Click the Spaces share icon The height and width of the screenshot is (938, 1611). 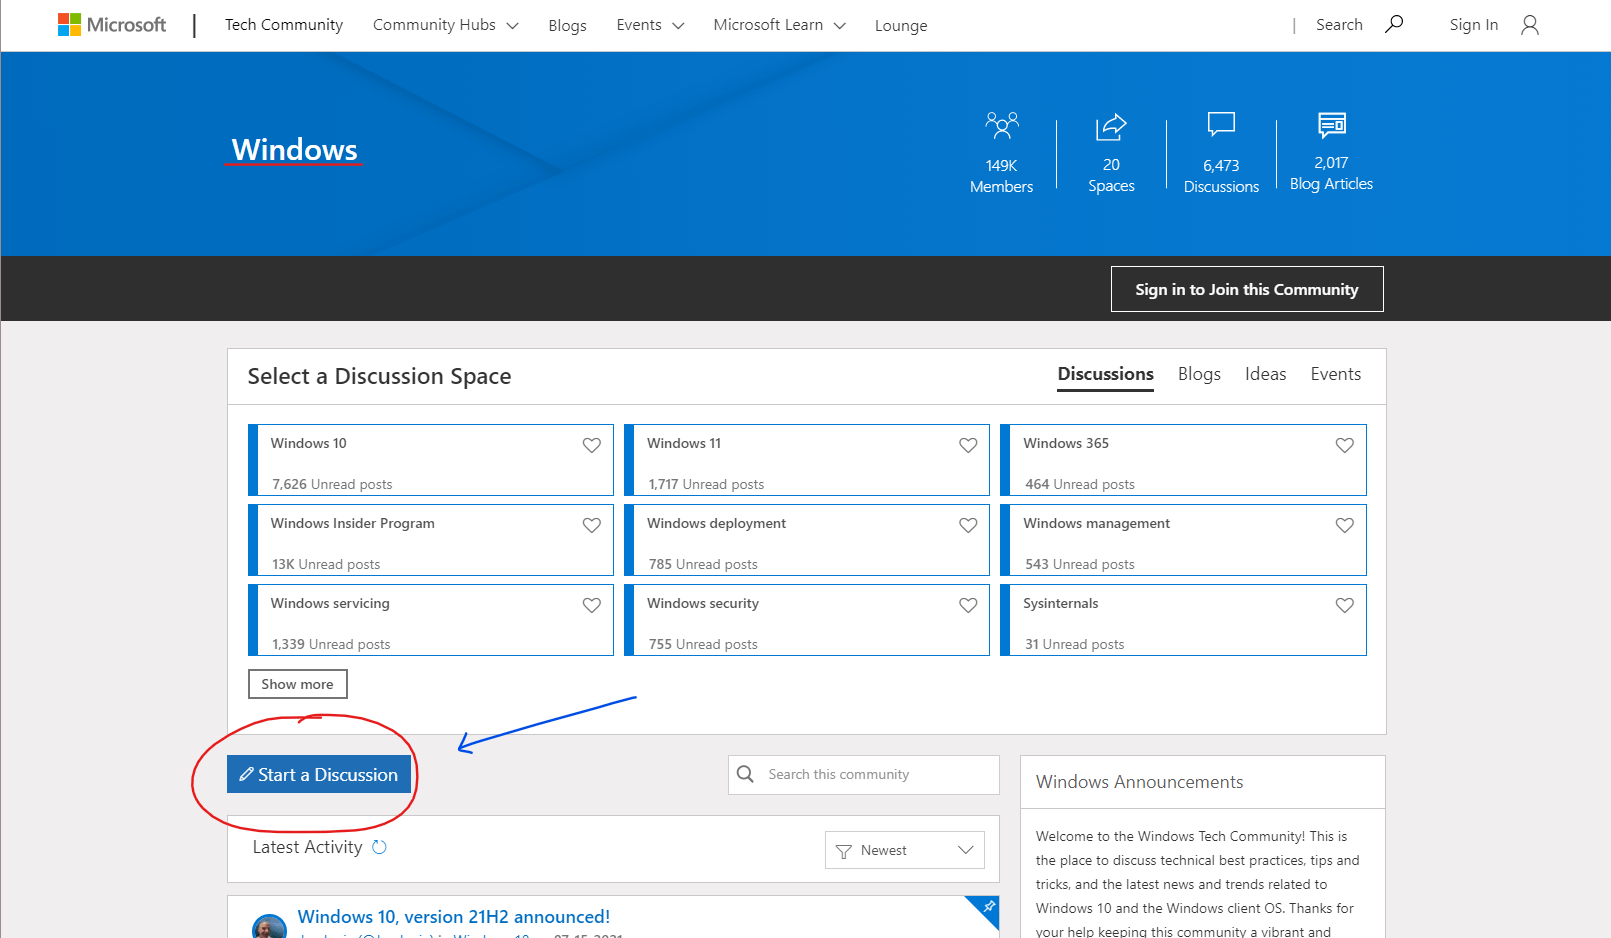point(1111,126)
